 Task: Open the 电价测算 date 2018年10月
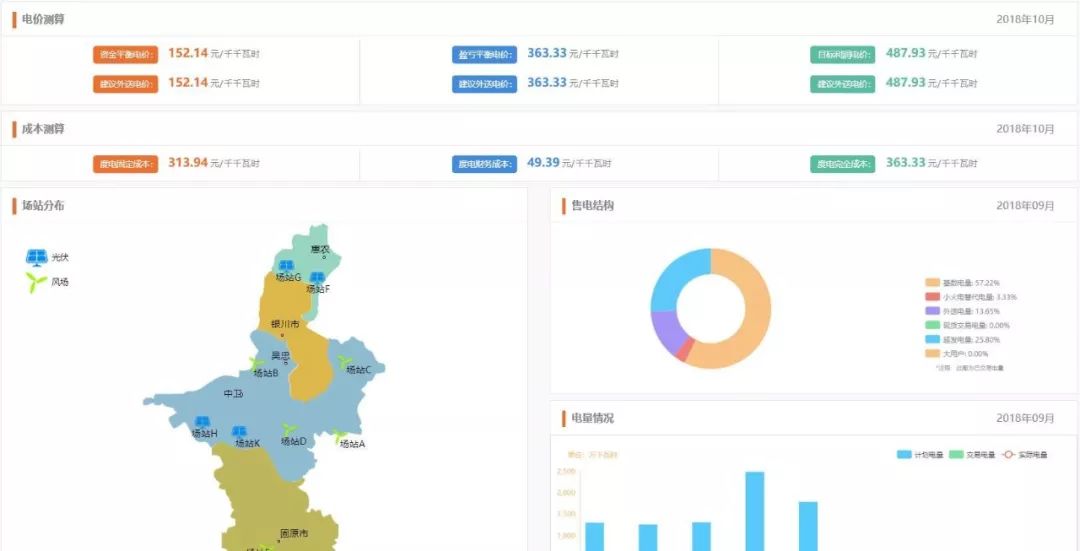1025,19
